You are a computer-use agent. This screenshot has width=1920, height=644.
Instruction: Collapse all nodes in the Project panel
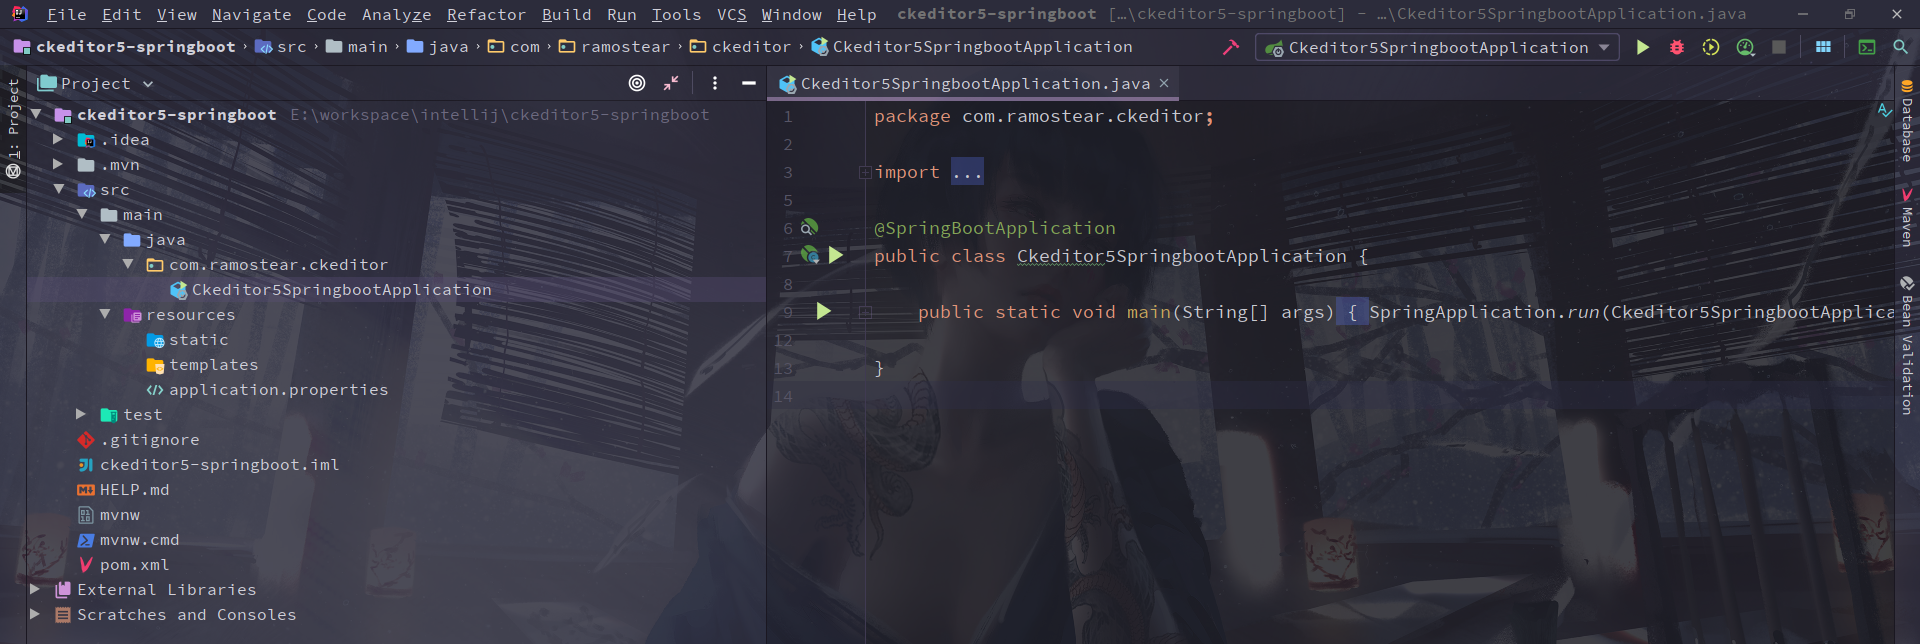(x=671, y=83)
